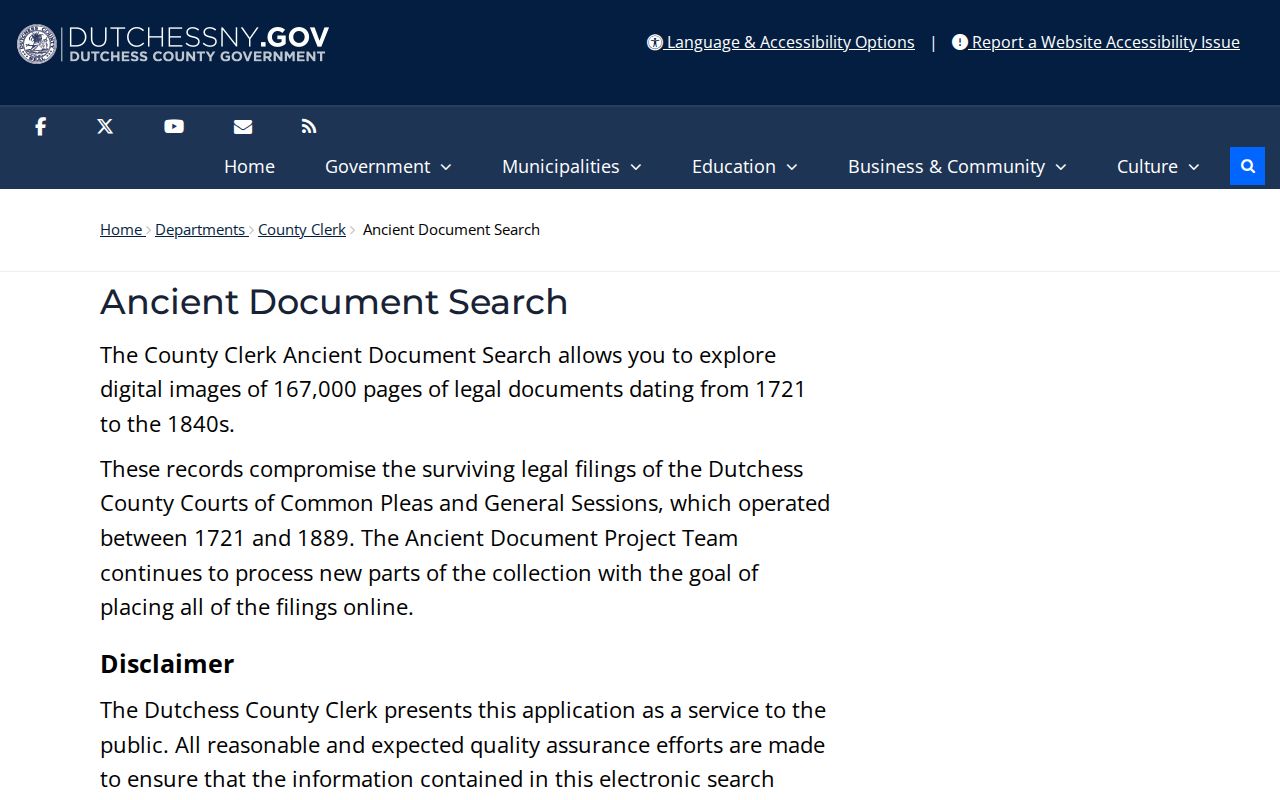
Task: Go to Departments breadcrumb
Action: (200, 229)
